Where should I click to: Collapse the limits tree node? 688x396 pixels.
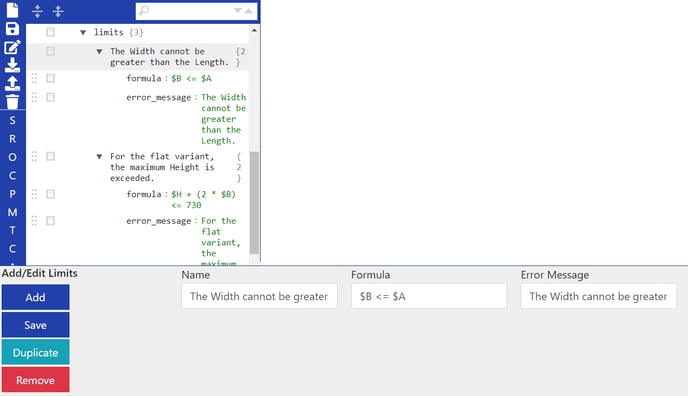(x=83, y=32)
